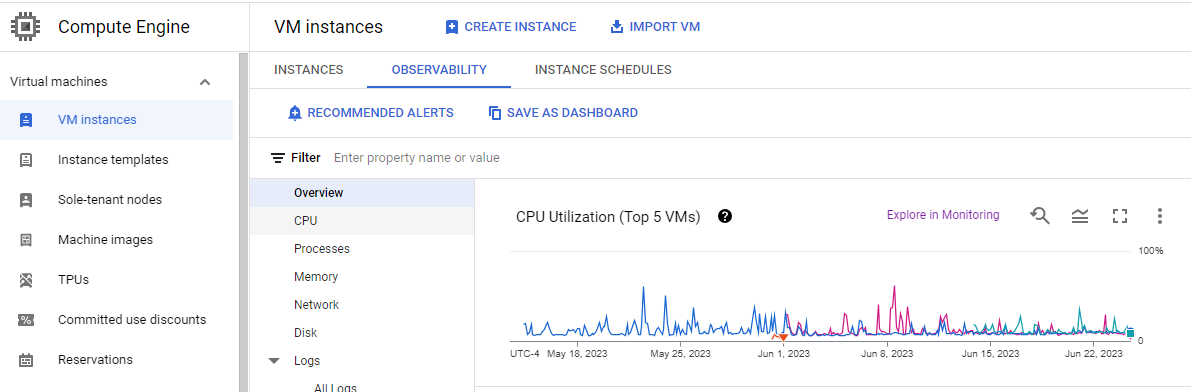Click the Reservations calendar icon

click(x=26, y=360)
